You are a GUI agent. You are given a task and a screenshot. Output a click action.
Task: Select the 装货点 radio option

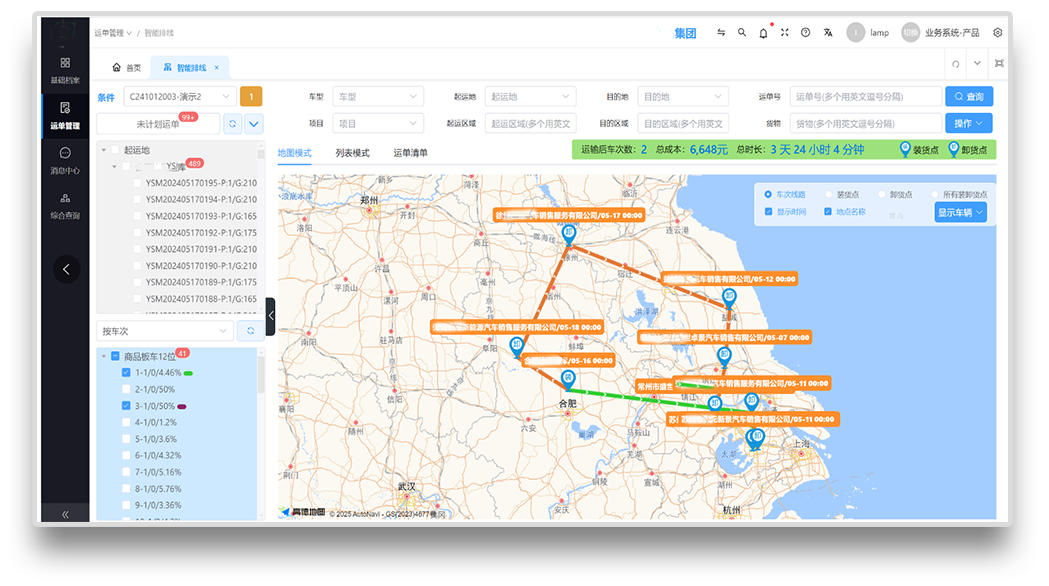click(828, 195)
